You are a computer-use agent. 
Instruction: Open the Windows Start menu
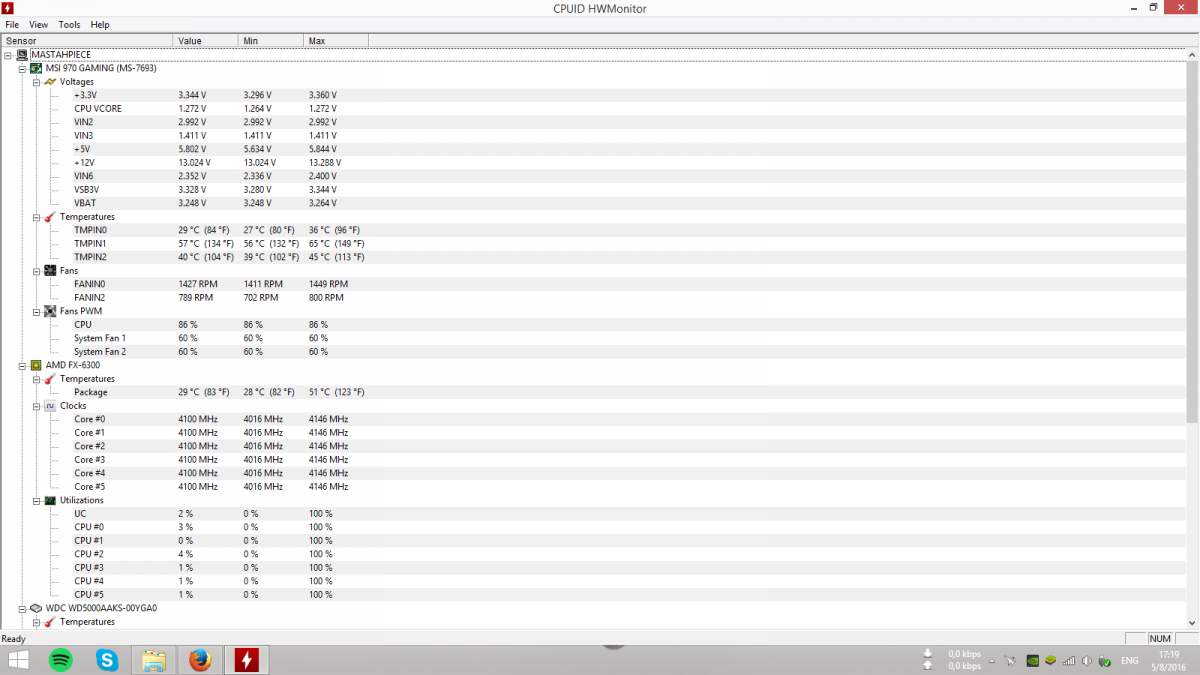click(x=18, y=660)
